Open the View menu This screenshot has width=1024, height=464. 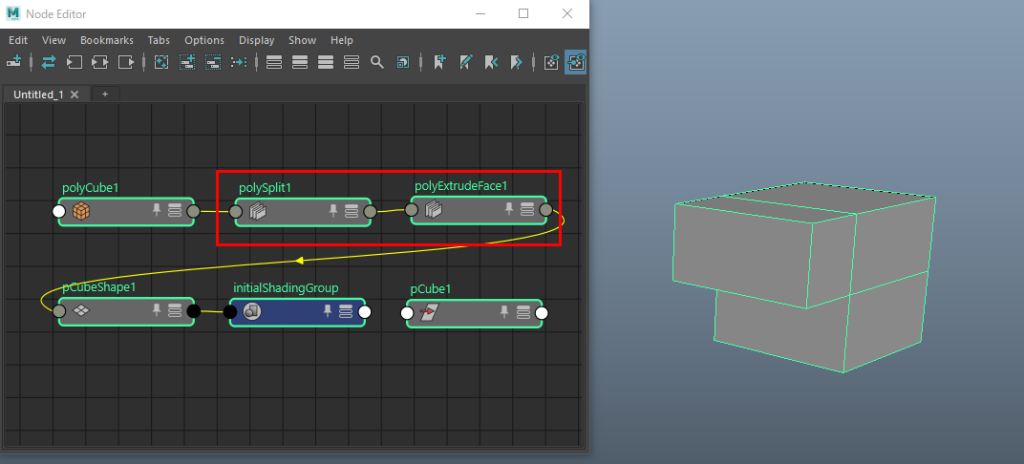(54, 41)
